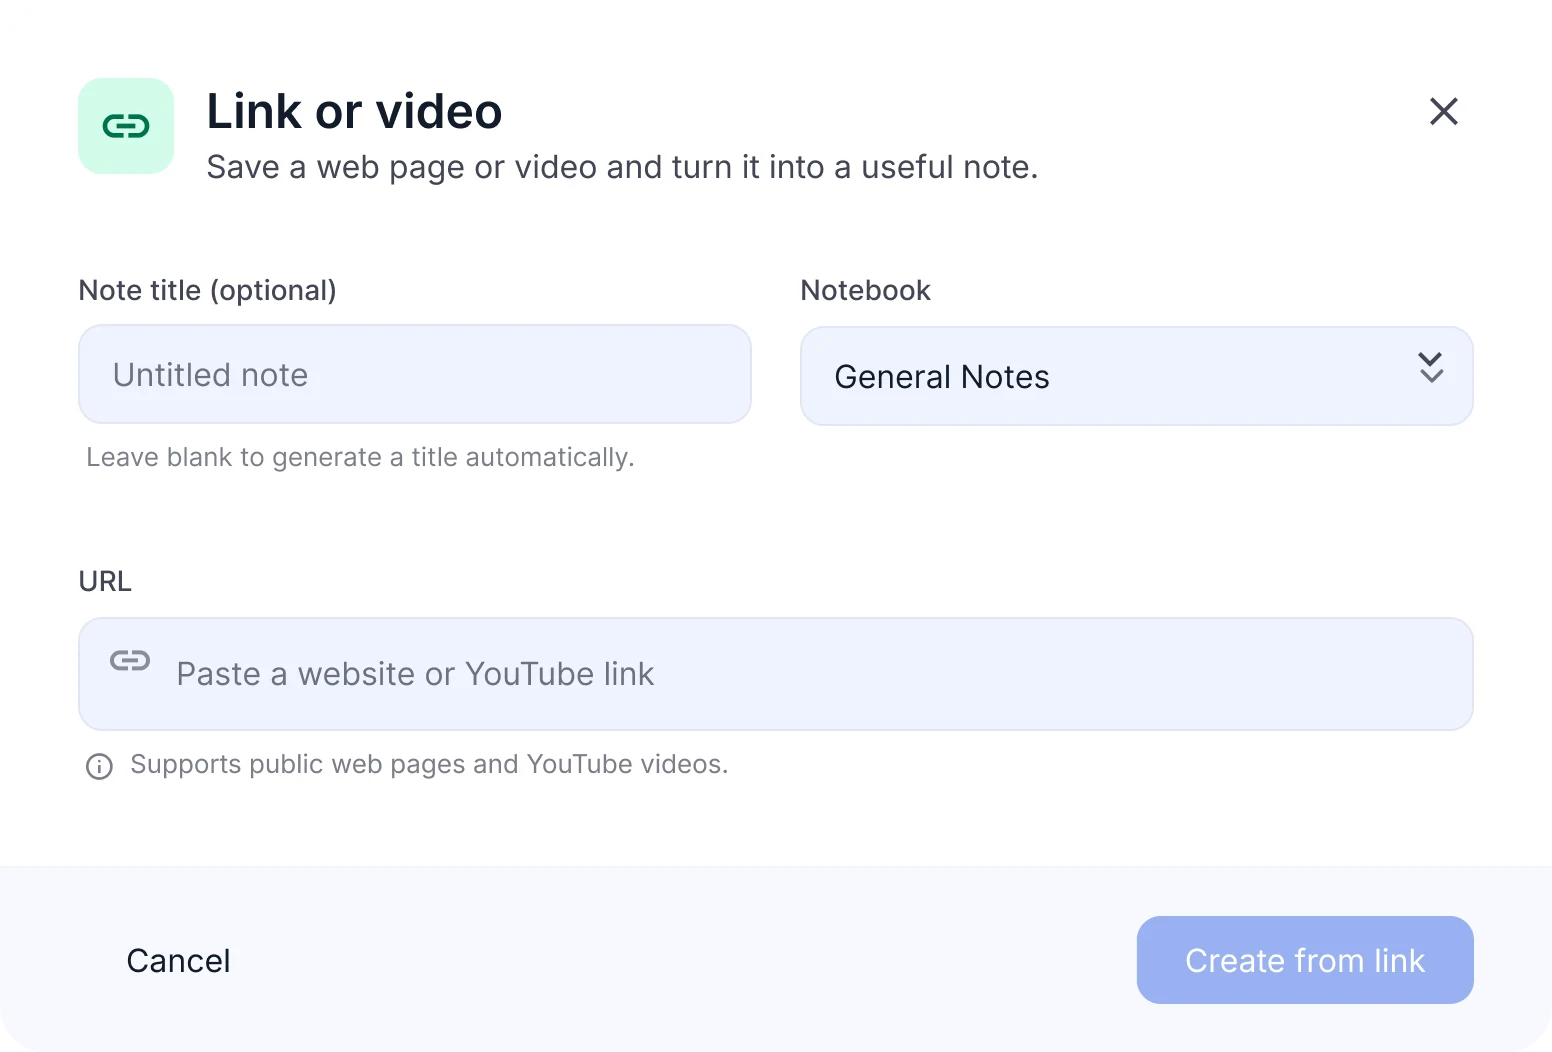The image size is (1552, 1052).
Task: Click the info icon beside the supports hint
Action: pos(99,766)
